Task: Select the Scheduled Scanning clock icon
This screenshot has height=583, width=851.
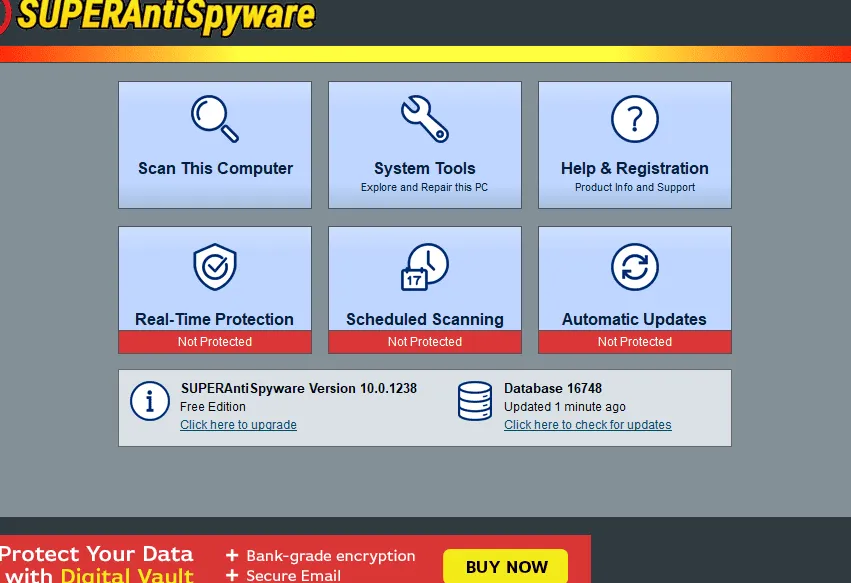Action: tap(424, 266)
